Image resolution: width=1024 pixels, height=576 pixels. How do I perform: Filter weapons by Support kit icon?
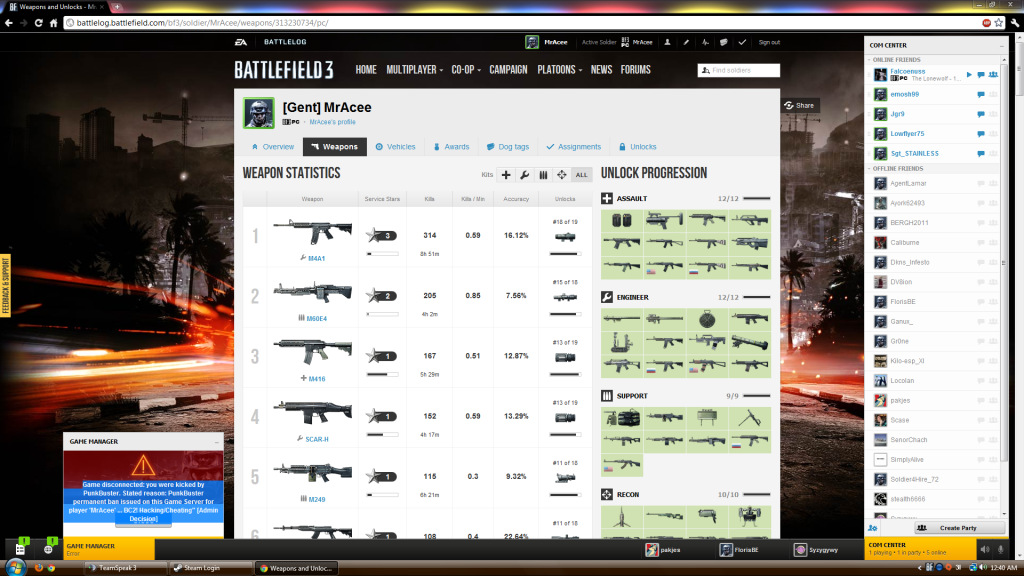543,175
